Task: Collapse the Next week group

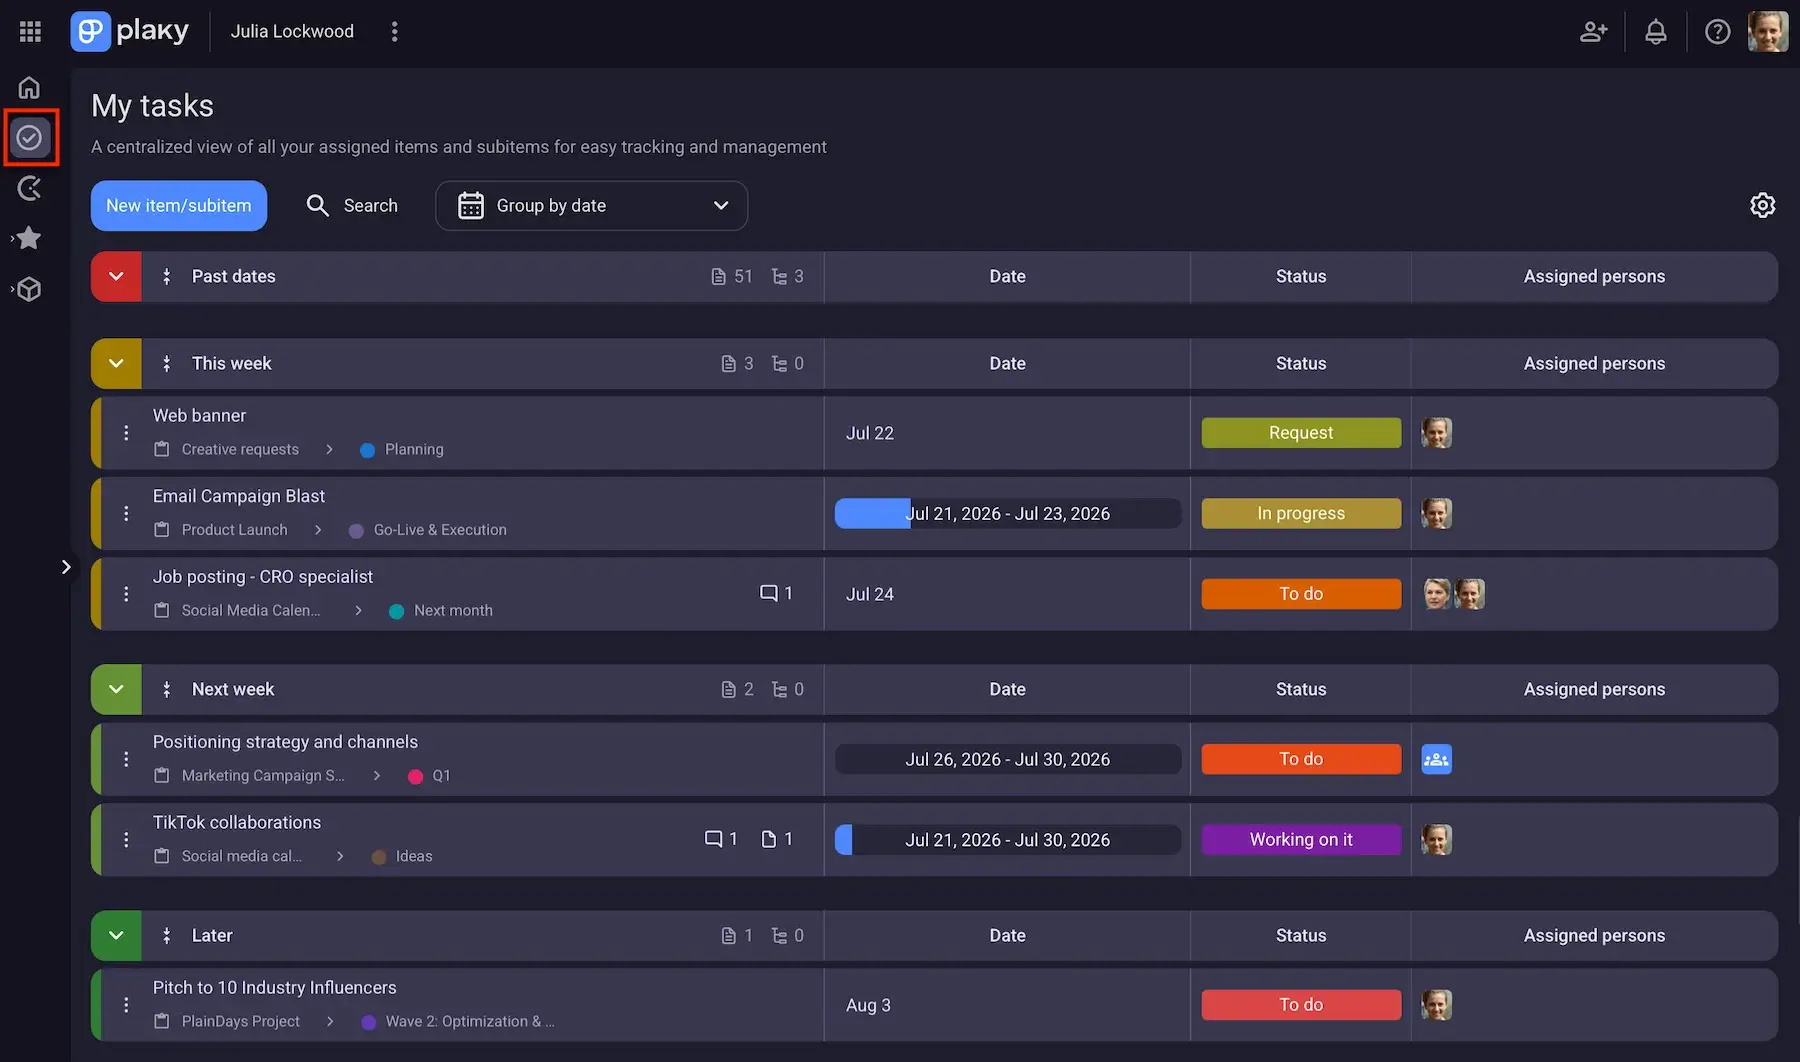Action: (116, 689)
